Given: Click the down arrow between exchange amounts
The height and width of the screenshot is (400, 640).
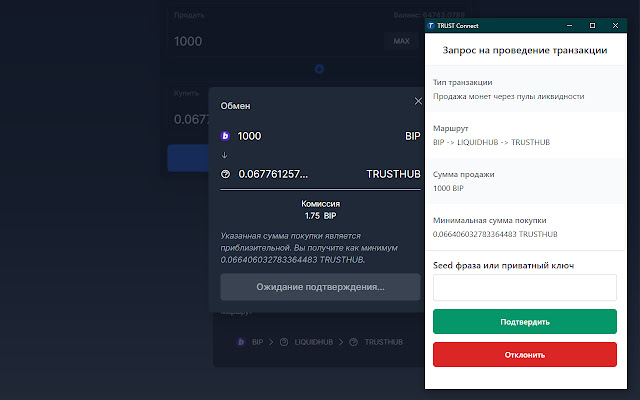Looking at the screenshot, I should [x=224, y=155].
